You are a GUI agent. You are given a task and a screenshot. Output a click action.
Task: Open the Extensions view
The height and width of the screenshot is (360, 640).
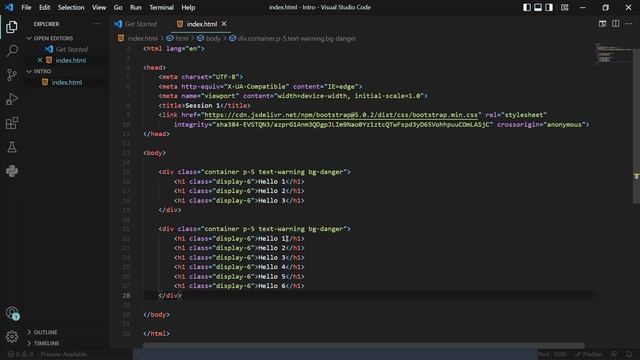(12, 123)
